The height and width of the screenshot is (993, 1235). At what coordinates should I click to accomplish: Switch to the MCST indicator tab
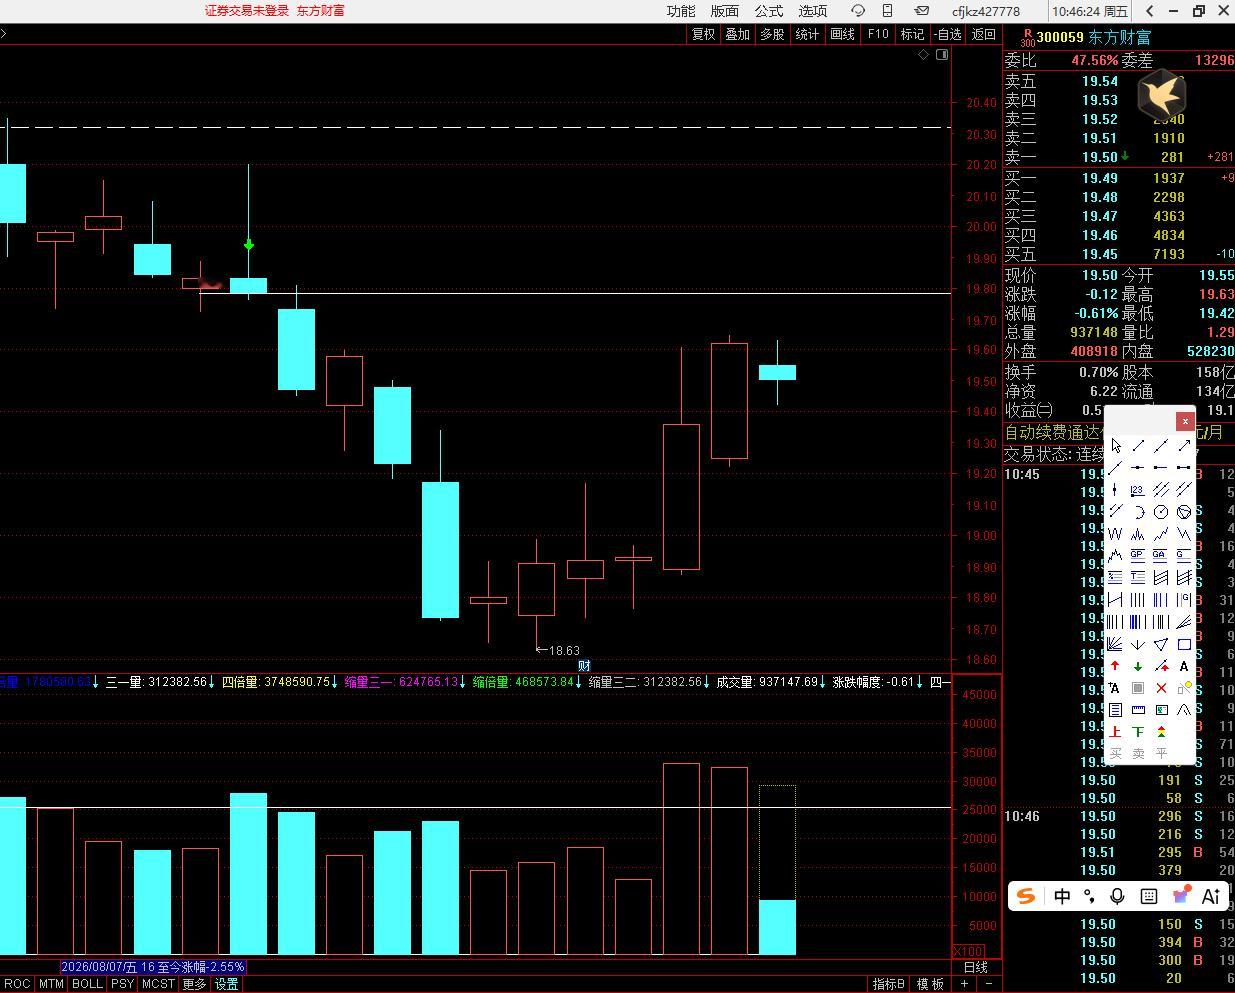158,984
